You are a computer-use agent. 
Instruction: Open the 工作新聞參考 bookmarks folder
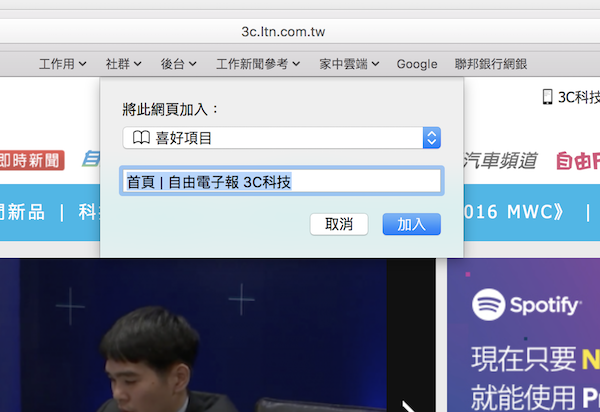click(x=258, y=64)
